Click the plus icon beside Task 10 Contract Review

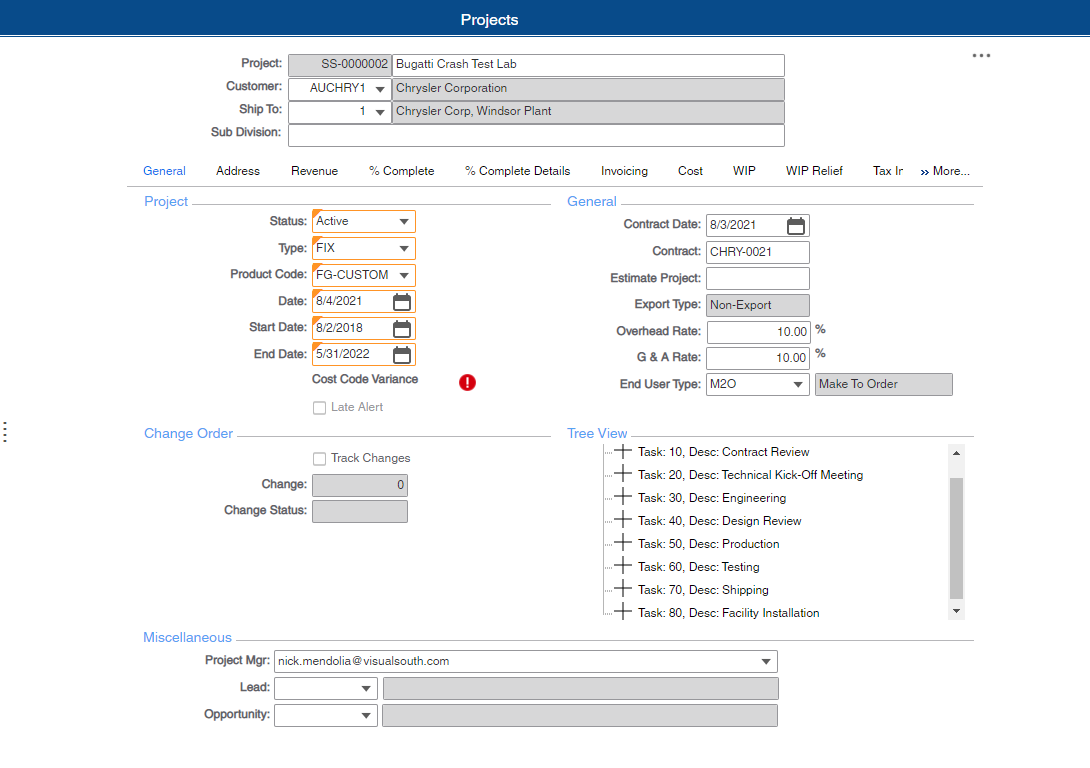(622, 451)
